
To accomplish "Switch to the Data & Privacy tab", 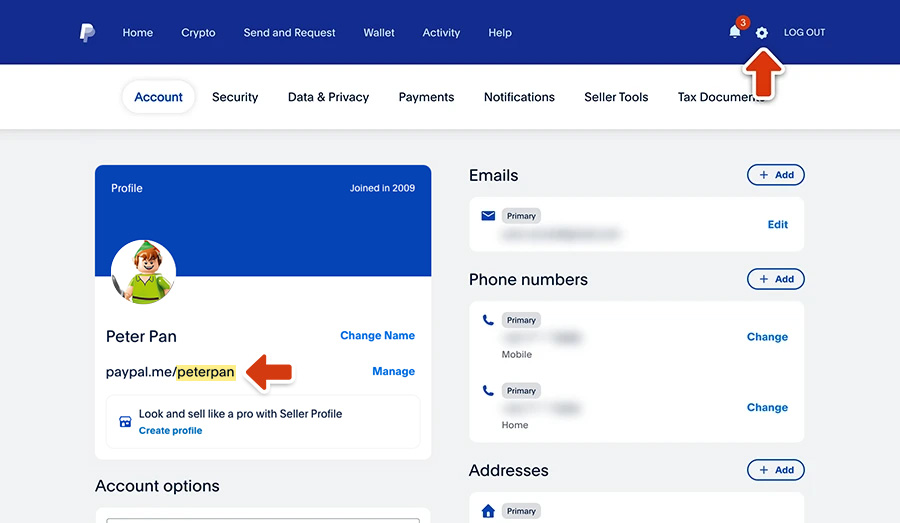I will [x=328, y=97].
